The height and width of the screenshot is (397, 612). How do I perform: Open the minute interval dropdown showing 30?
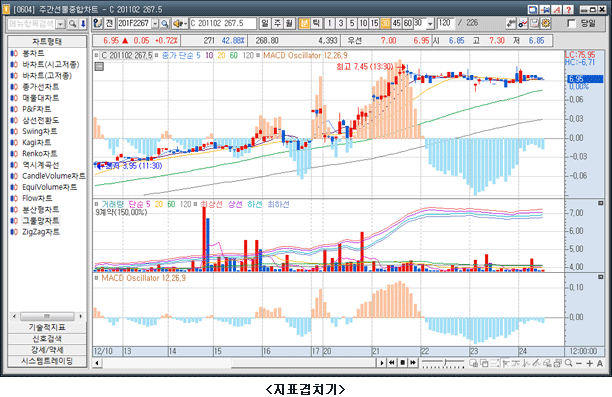coord(430,23)
